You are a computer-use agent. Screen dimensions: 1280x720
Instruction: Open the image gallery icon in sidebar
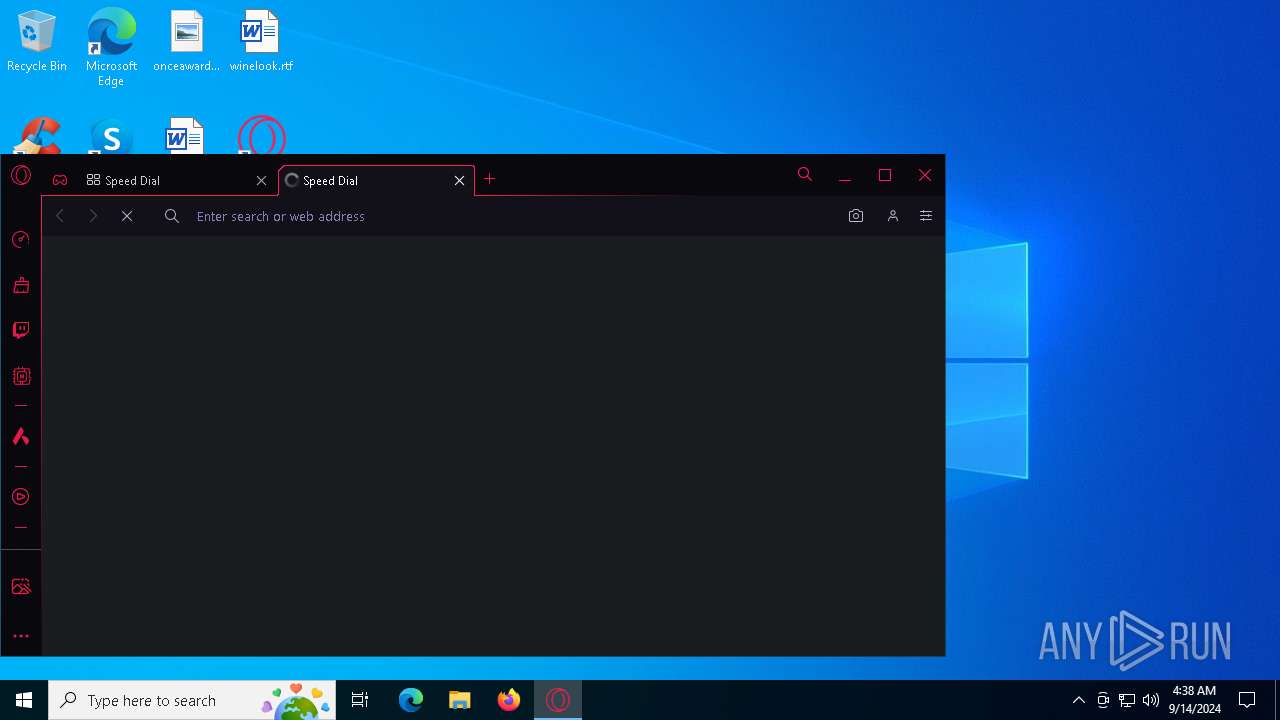[x=21, y=587]
